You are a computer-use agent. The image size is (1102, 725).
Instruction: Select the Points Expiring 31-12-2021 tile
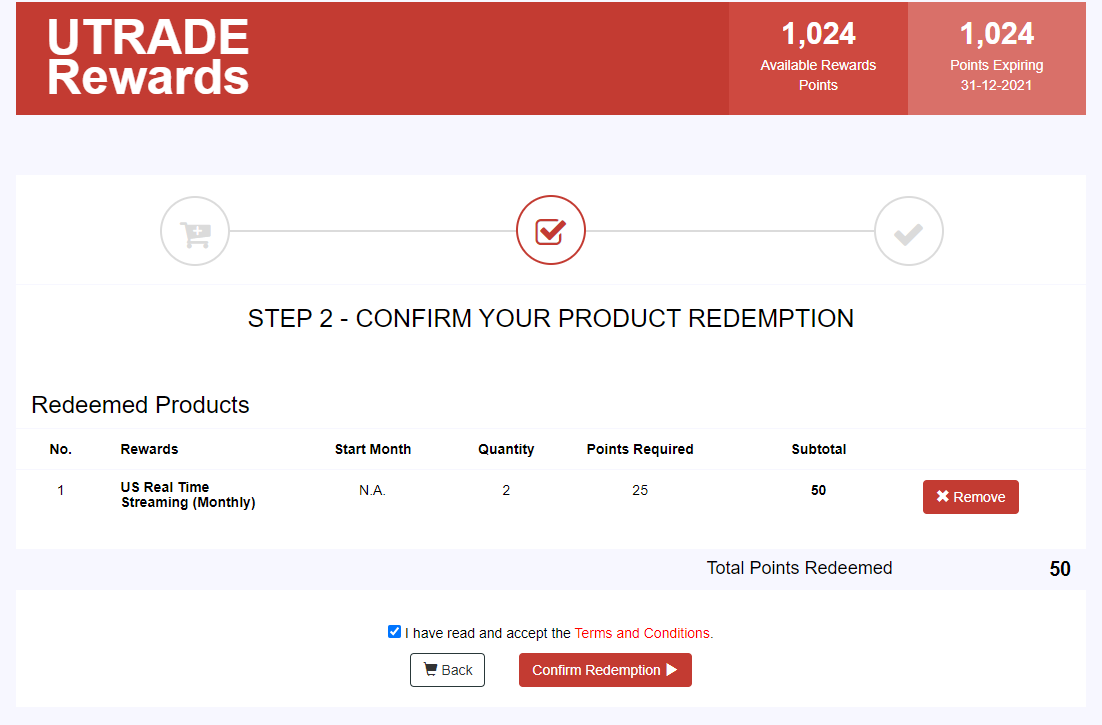pyautogui.click(x=997, y=58)
